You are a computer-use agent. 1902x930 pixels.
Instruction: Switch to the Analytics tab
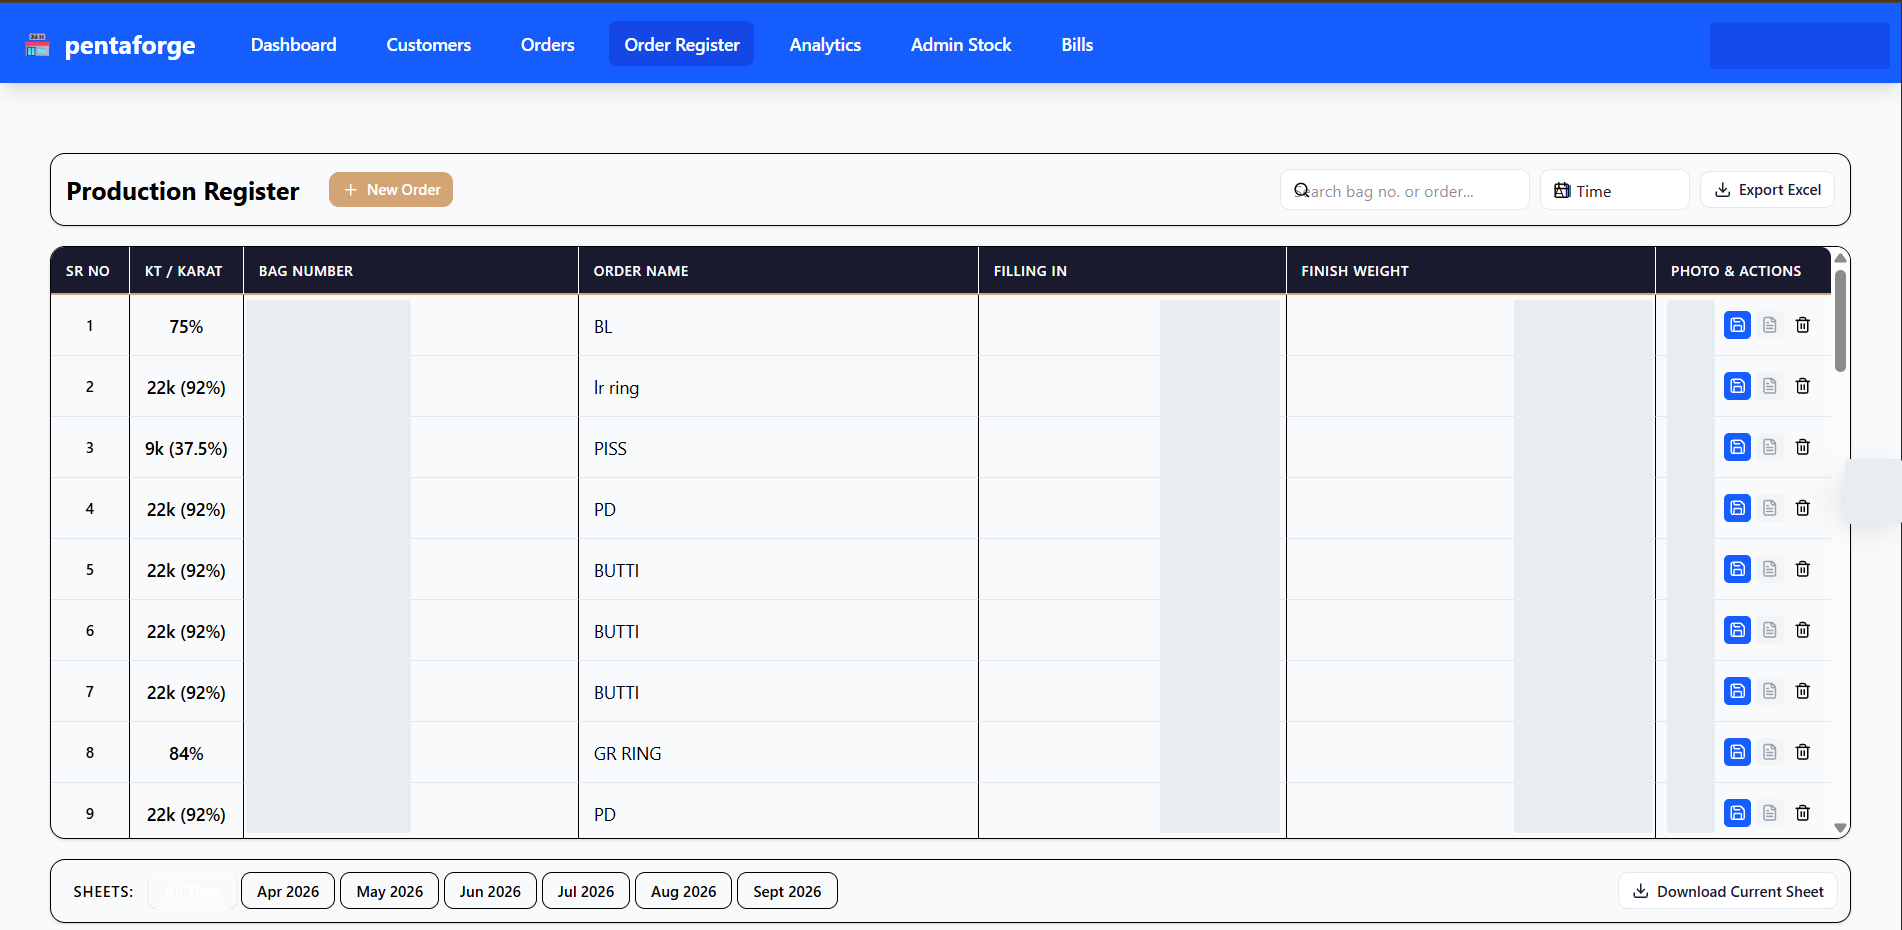(x=825, y=44)
